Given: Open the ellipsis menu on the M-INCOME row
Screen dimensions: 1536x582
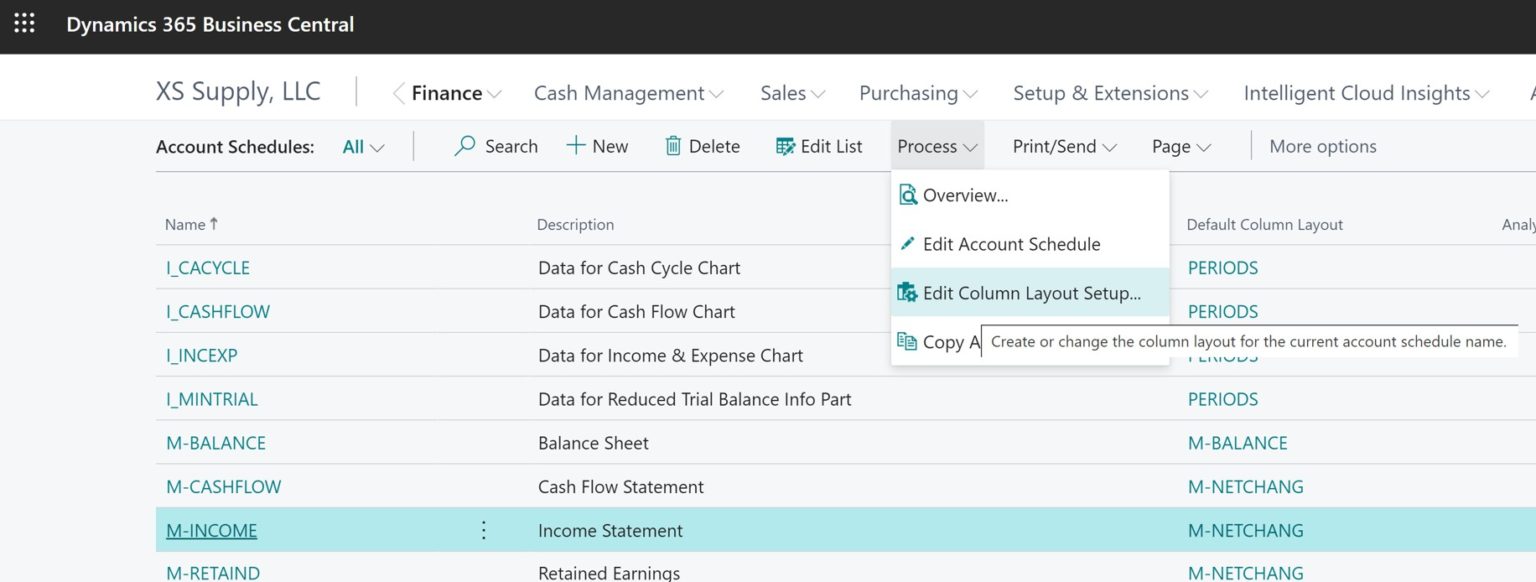Looking at the screenshot, I should [x=483, y=530].
